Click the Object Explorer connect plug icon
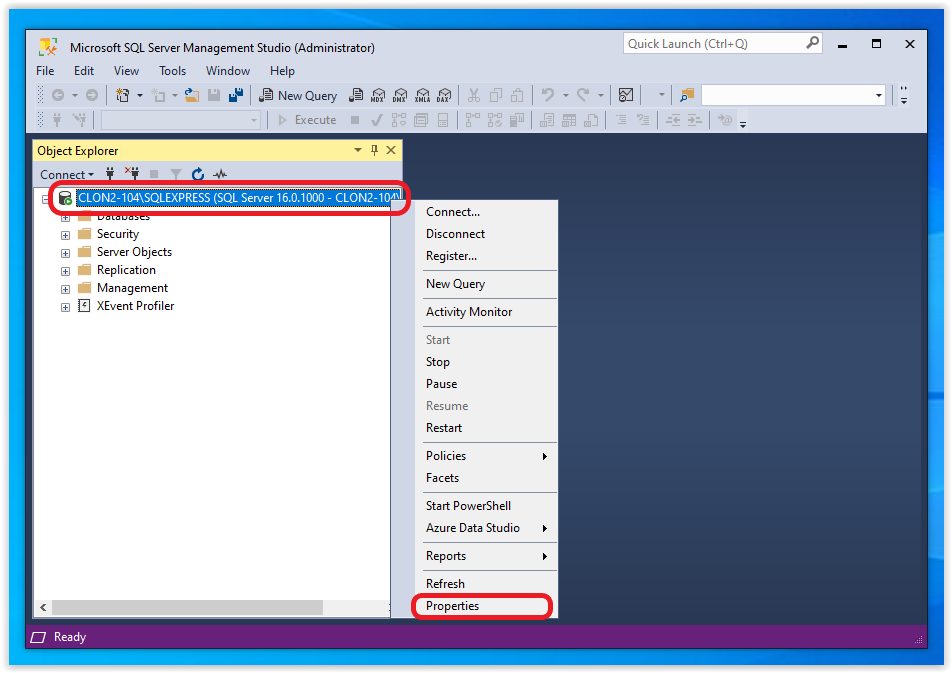 click(110, 174)
